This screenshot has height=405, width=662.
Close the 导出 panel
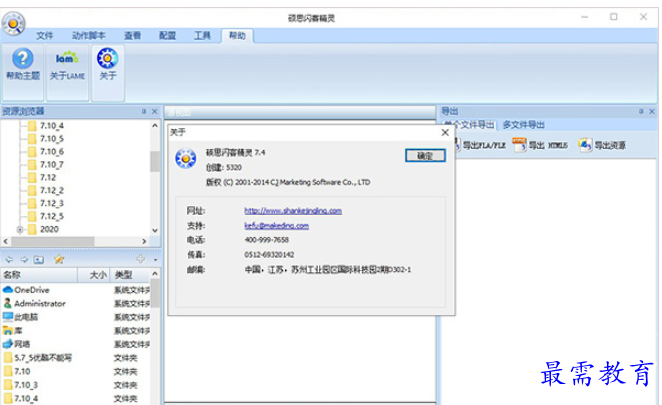(652, 111)
